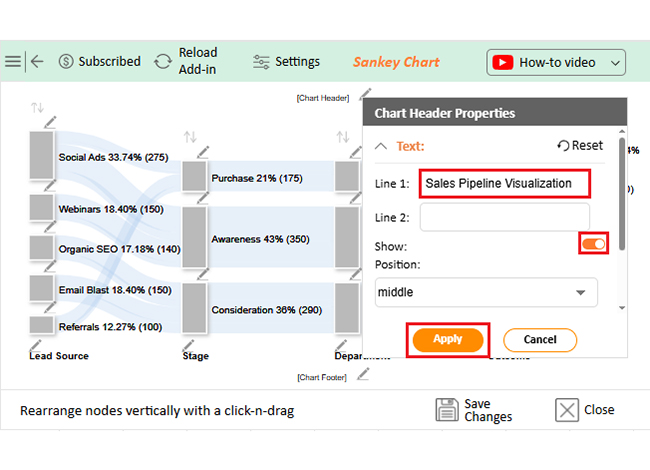This screenshot has width=650, height=470.
Task: Click the Apply button
Action: [448, 339]
